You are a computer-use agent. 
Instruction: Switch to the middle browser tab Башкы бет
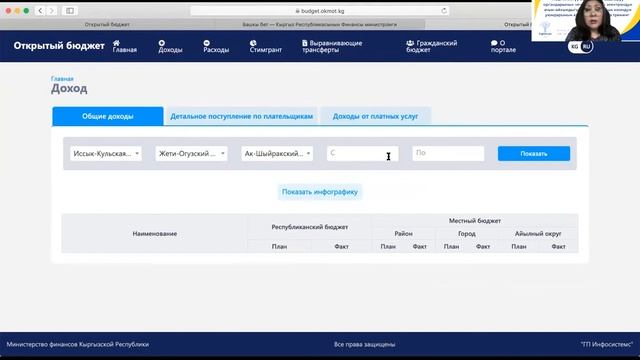pos(320,24)
